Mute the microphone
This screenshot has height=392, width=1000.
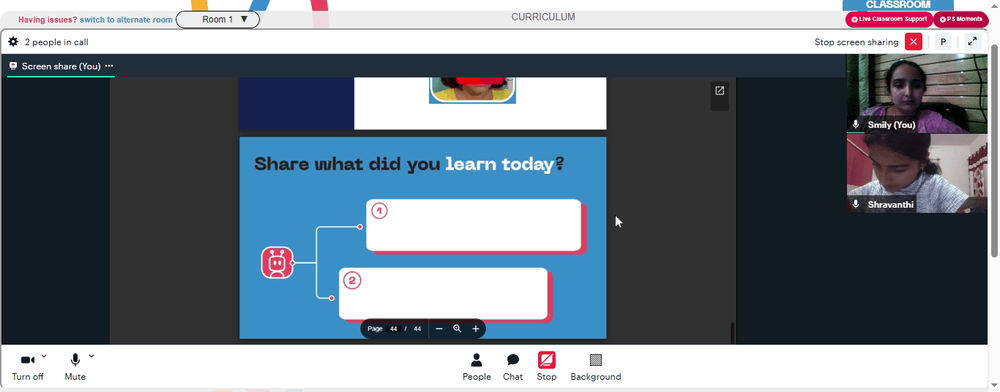[75, 368]
